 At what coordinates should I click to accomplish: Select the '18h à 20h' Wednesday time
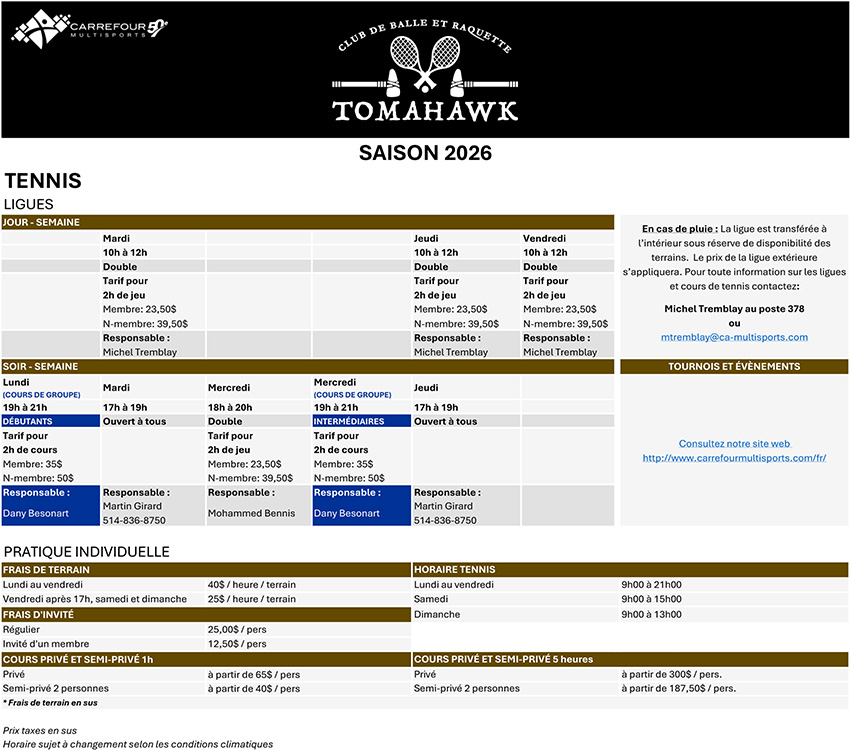tap(230, 408)
